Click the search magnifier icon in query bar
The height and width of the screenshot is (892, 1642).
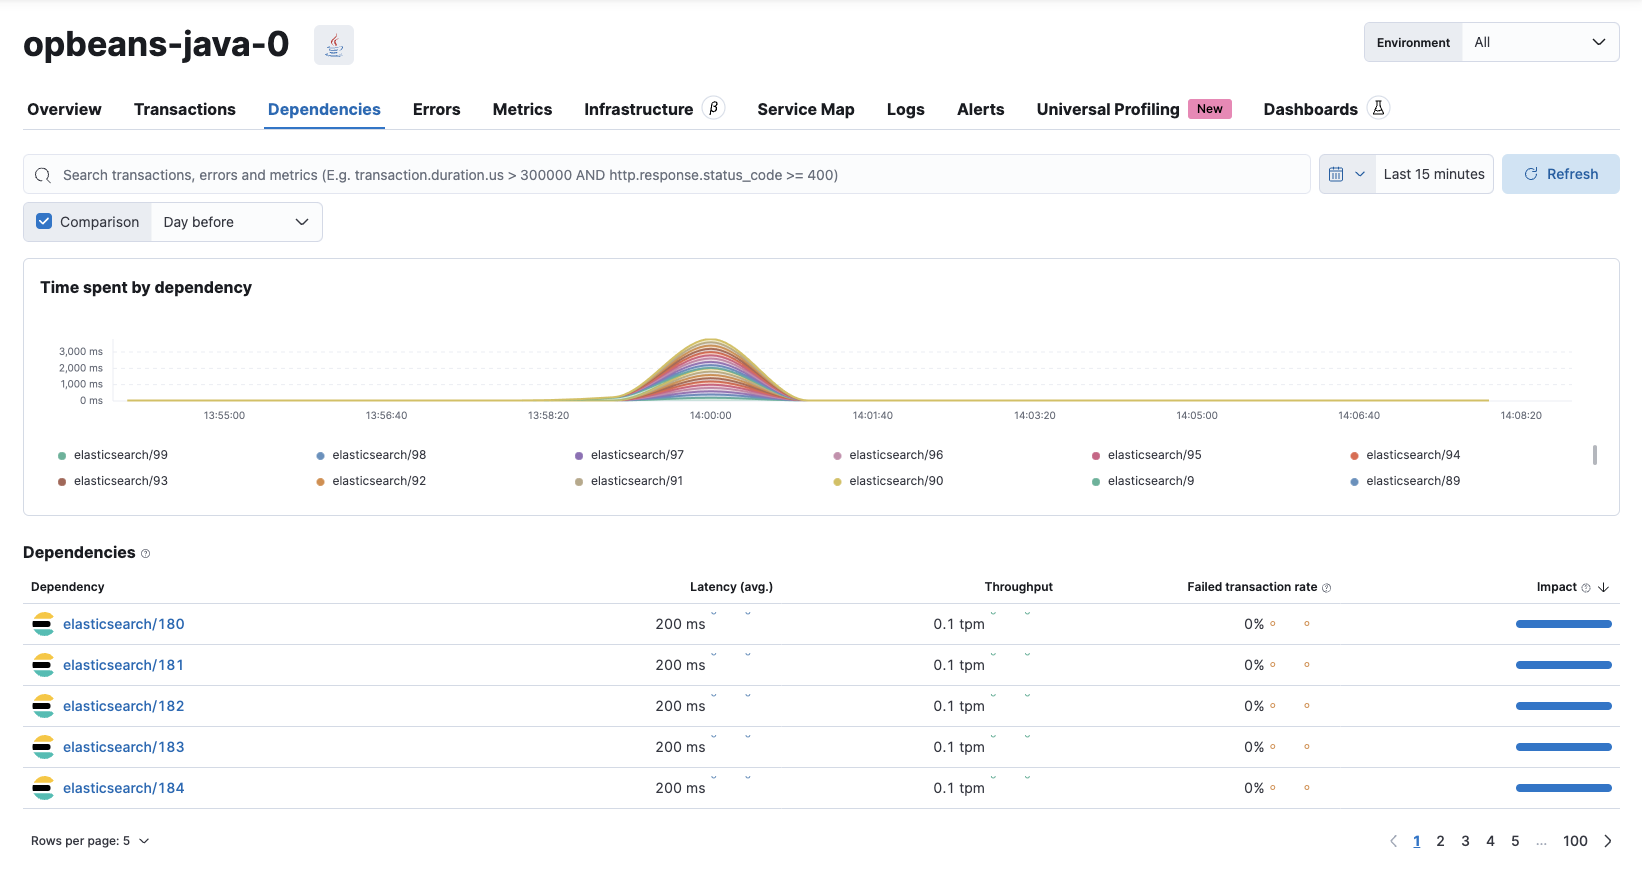(42, 175)
